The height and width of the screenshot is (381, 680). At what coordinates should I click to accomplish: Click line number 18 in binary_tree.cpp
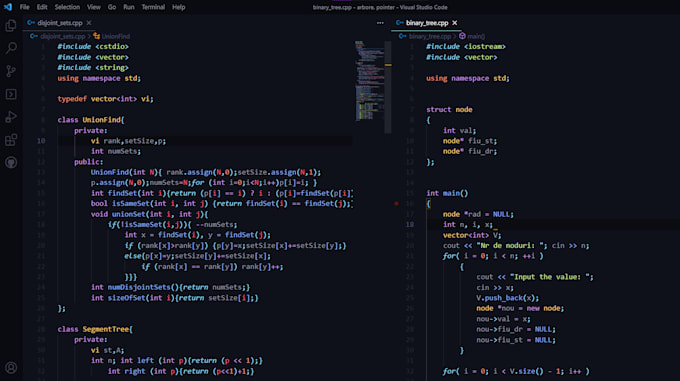tap(410, 225)
